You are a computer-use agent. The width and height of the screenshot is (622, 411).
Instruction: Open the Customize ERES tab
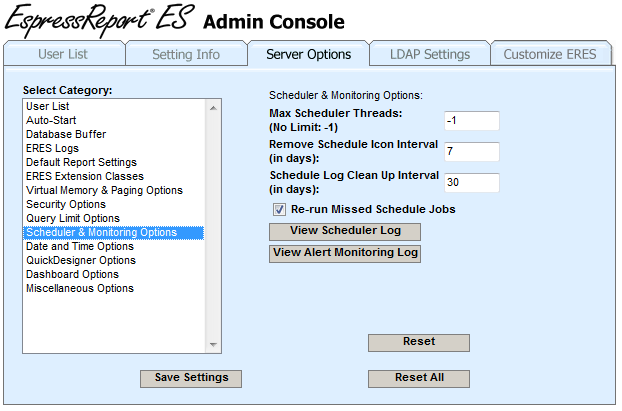551,54
